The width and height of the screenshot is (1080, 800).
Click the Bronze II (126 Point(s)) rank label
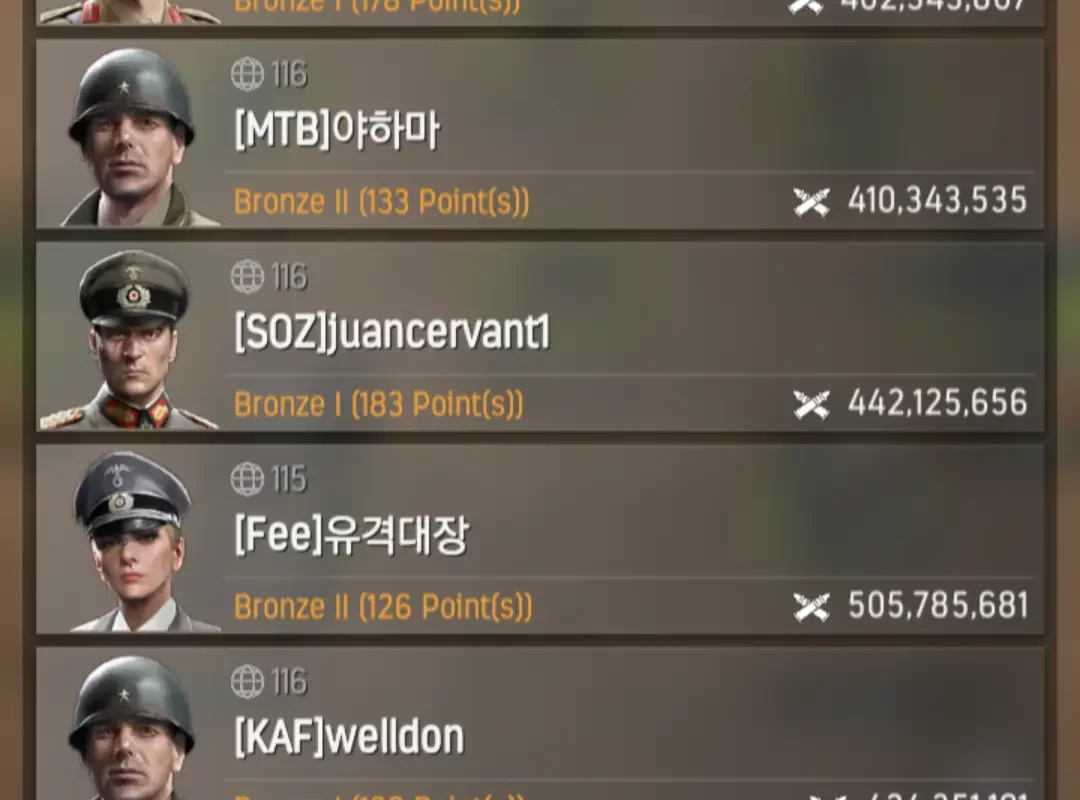(383, 607)
